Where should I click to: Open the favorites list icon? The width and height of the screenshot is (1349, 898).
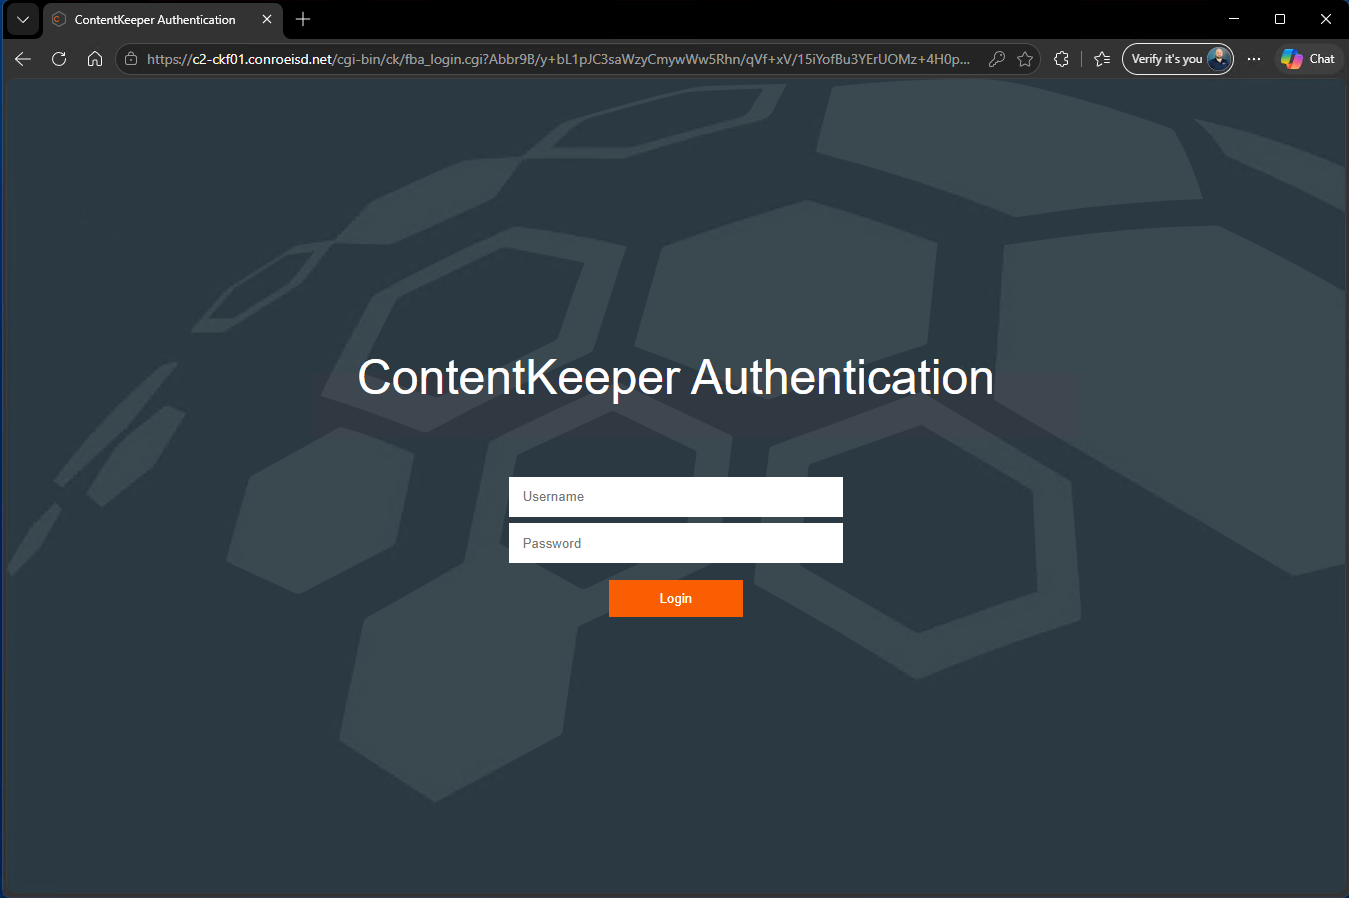[x=1102, y=59]
